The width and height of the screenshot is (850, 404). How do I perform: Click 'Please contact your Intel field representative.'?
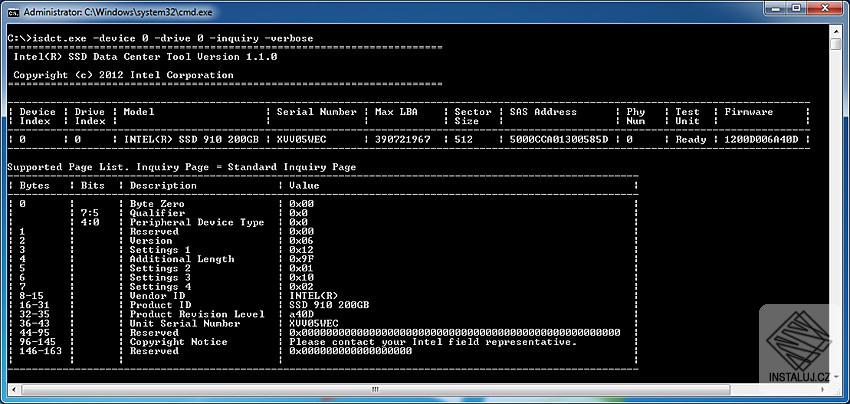click(x=433, y=342)
